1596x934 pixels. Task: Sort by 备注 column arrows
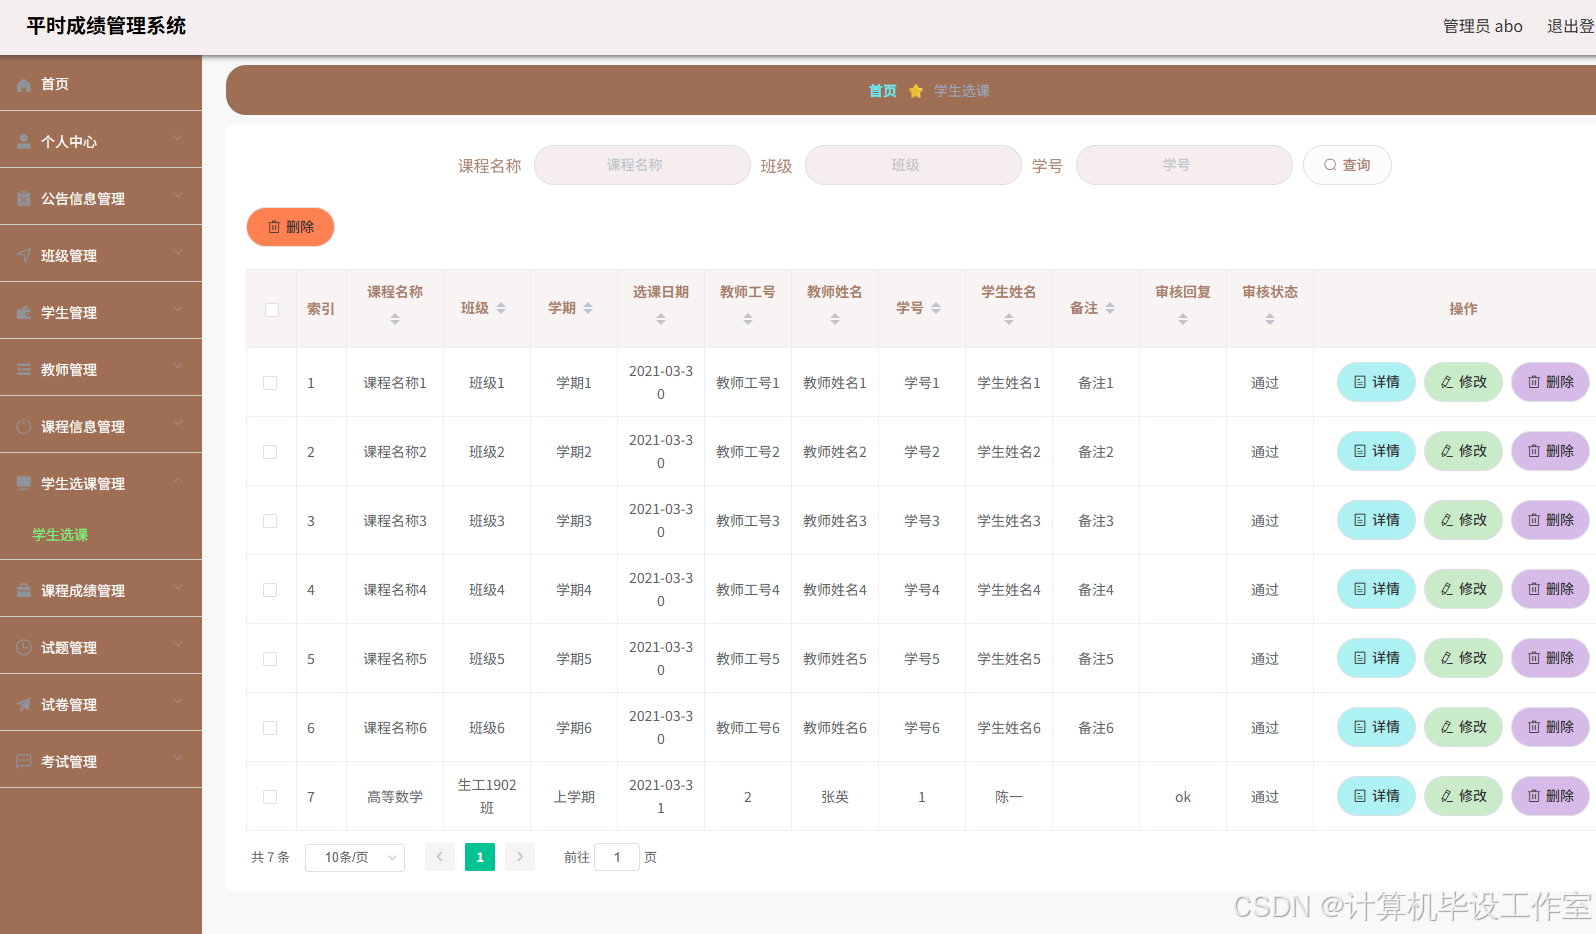click(1110, 308)
